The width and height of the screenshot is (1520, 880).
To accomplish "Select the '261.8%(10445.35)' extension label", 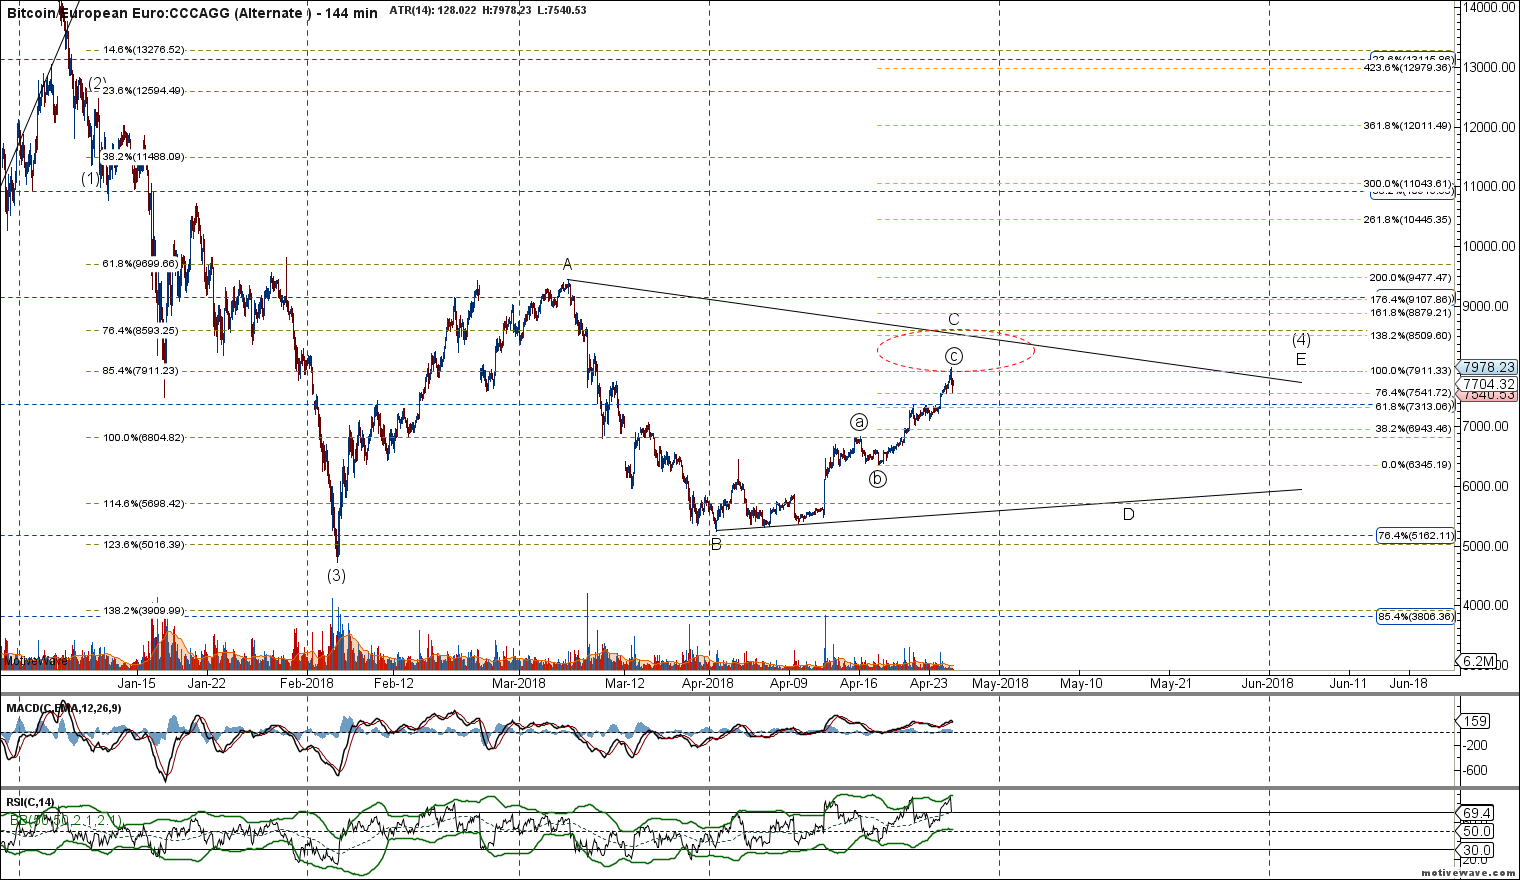I will (x=1408, y=219).
